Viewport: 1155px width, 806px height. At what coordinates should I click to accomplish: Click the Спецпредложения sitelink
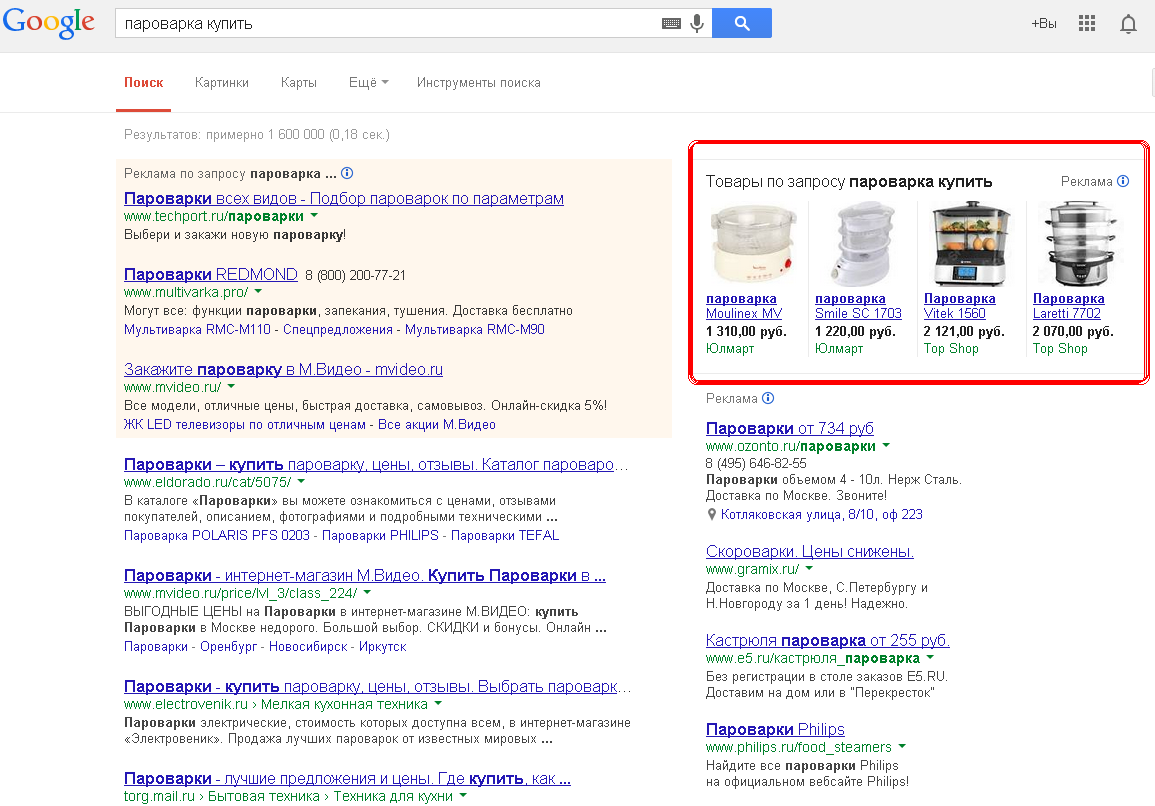pos(338,329)
